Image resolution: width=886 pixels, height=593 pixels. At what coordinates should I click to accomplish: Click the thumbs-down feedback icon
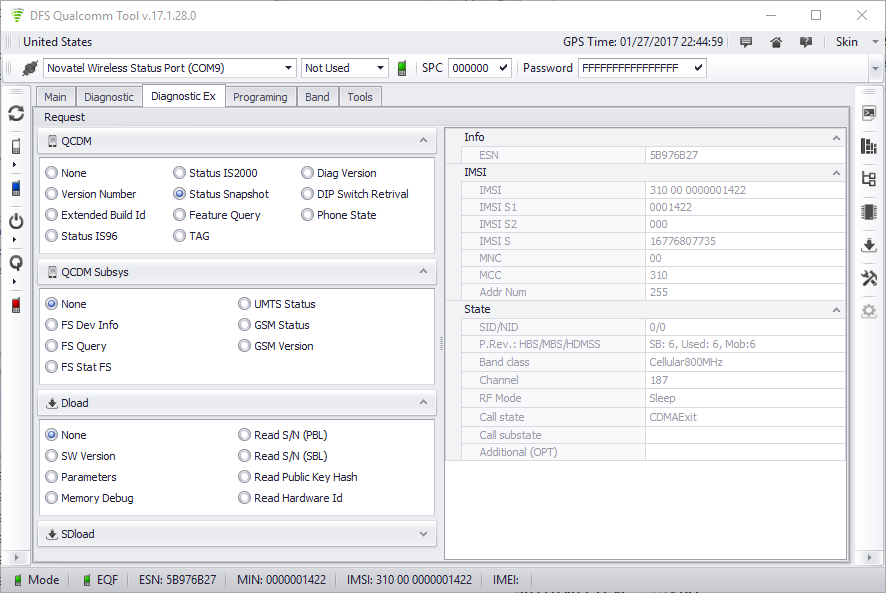tap(806, 42)
